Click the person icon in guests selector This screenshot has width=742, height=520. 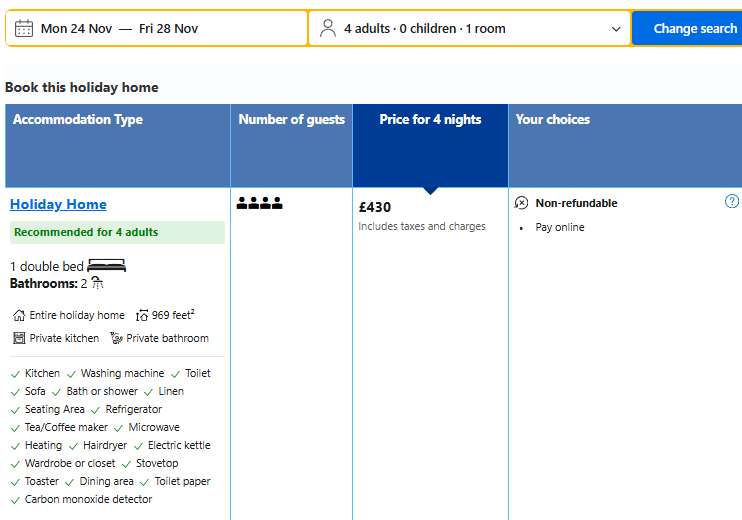[328, 28]
